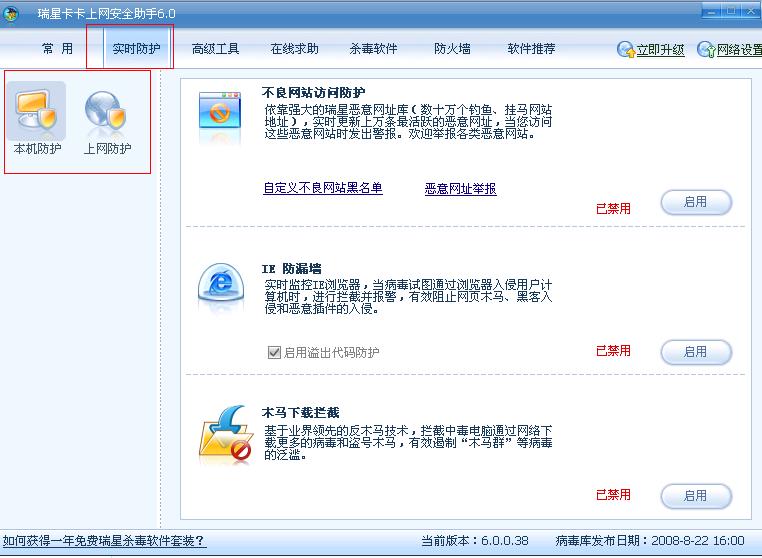
Task: Open the 高级工具 tab
Action: pos(215,49)
